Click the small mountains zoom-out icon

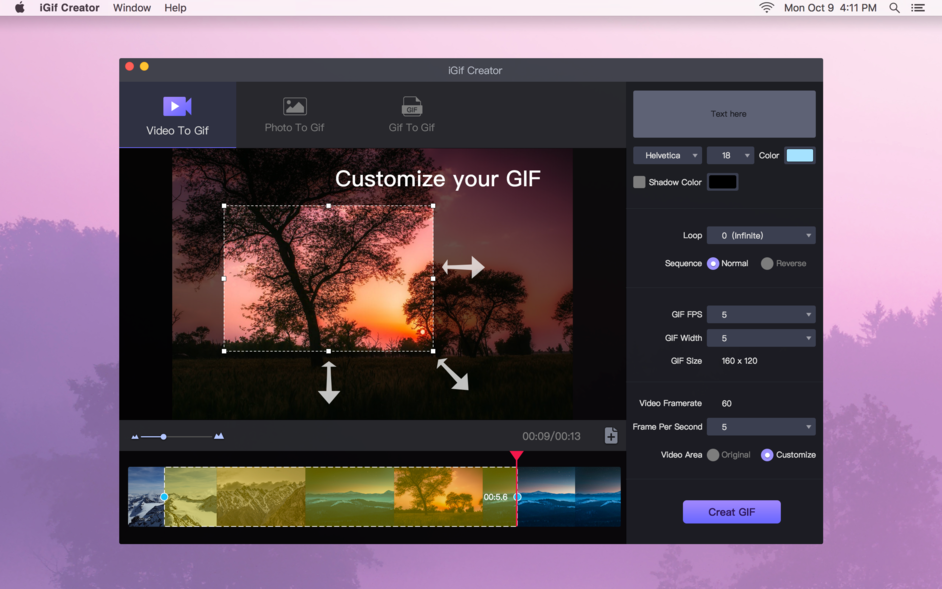[134, 436]
